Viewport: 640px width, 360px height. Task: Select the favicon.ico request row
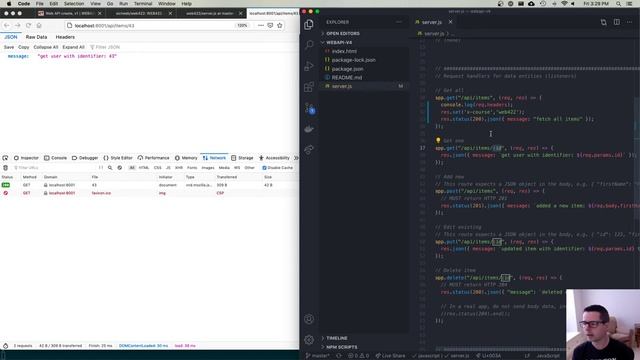[149, 193]
